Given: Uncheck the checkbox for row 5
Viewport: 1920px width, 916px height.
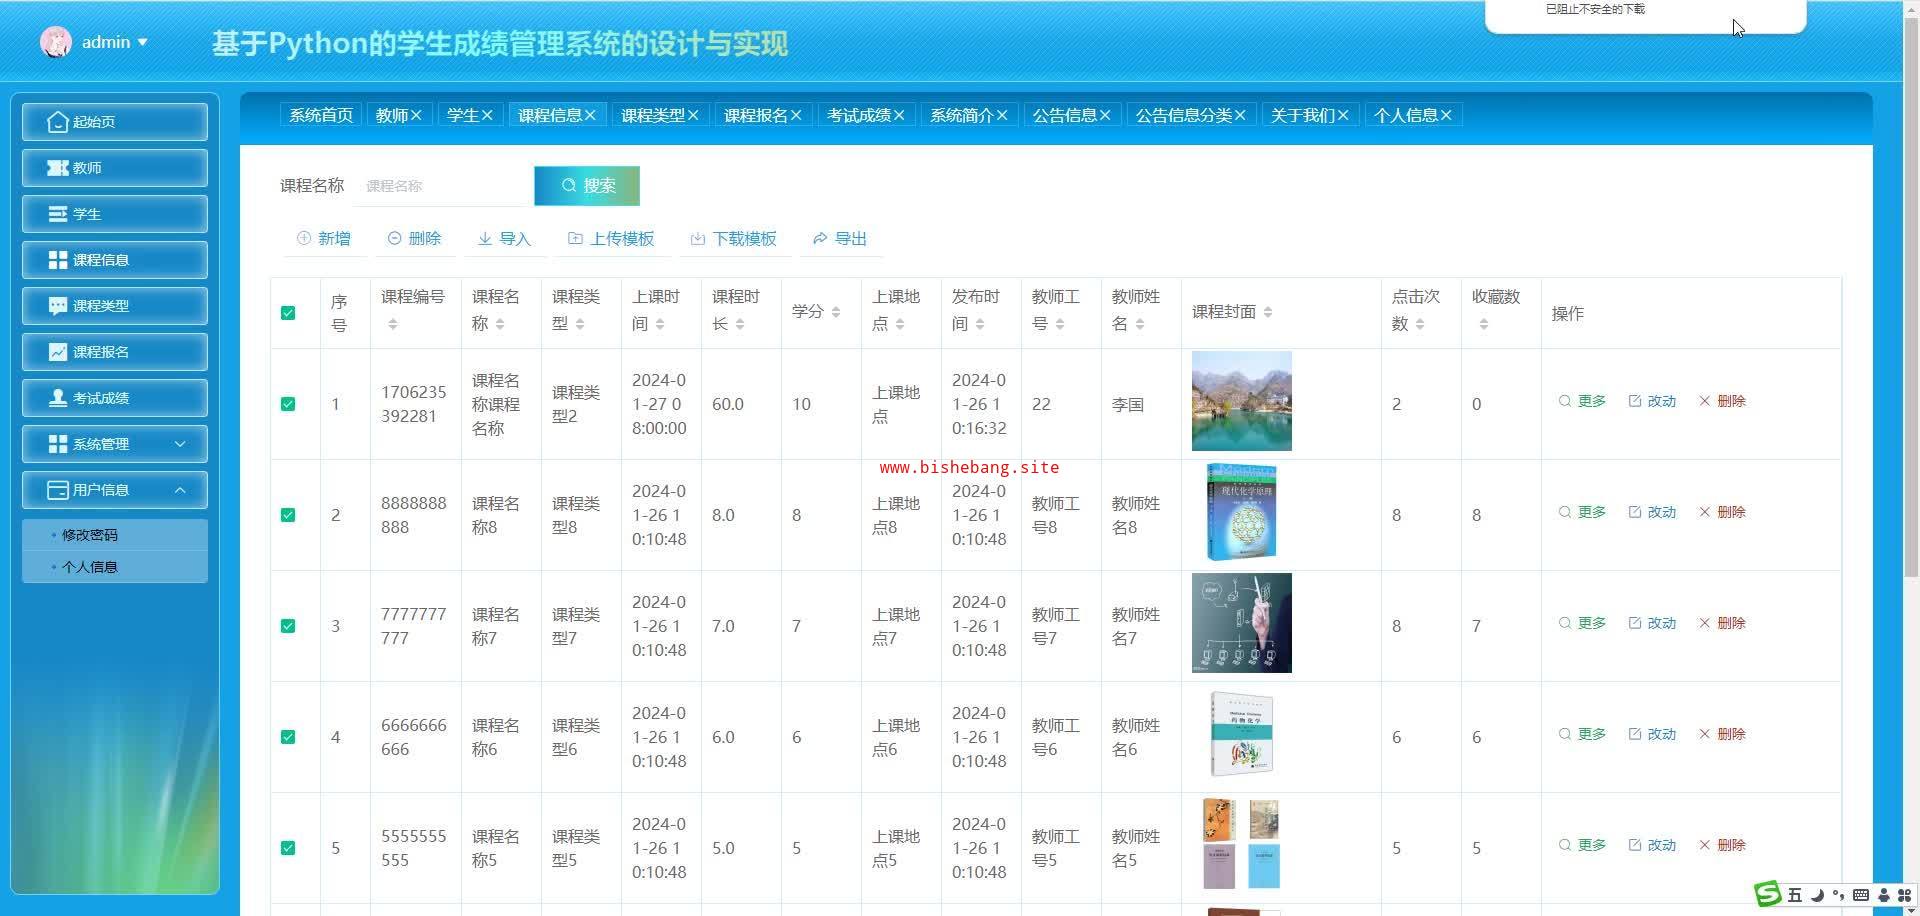Looking at the screenshot, I should click(288, 848).
